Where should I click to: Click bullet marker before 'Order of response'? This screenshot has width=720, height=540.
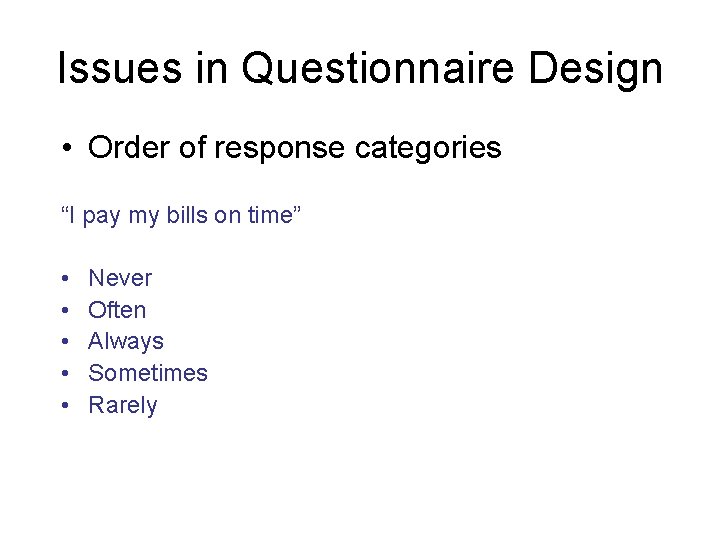tap(64, 149)
